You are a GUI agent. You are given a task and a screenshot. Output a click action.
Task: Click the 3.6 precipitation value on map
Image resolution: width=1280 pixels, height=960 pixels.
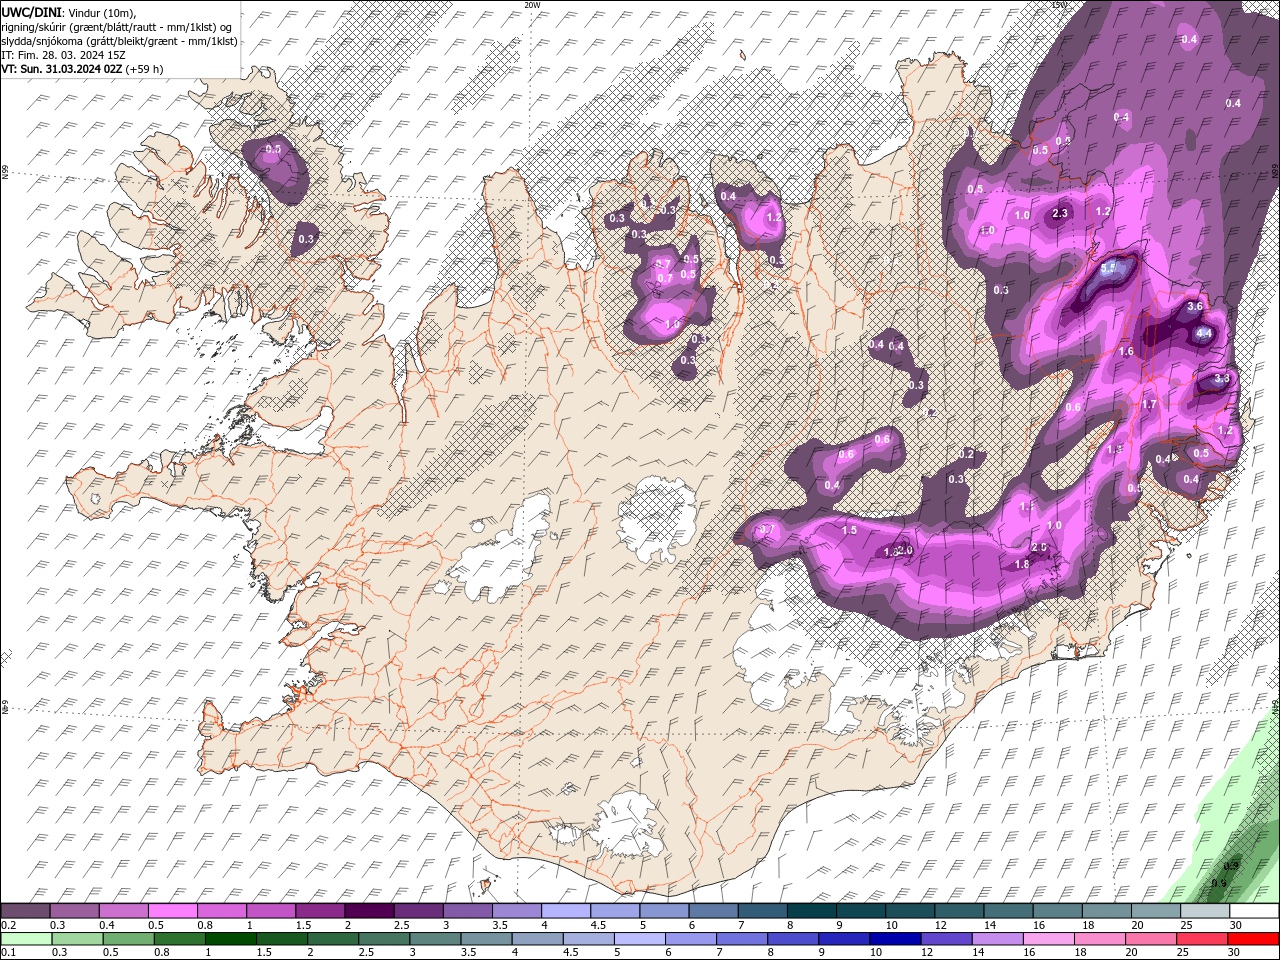coord(1194,307)
